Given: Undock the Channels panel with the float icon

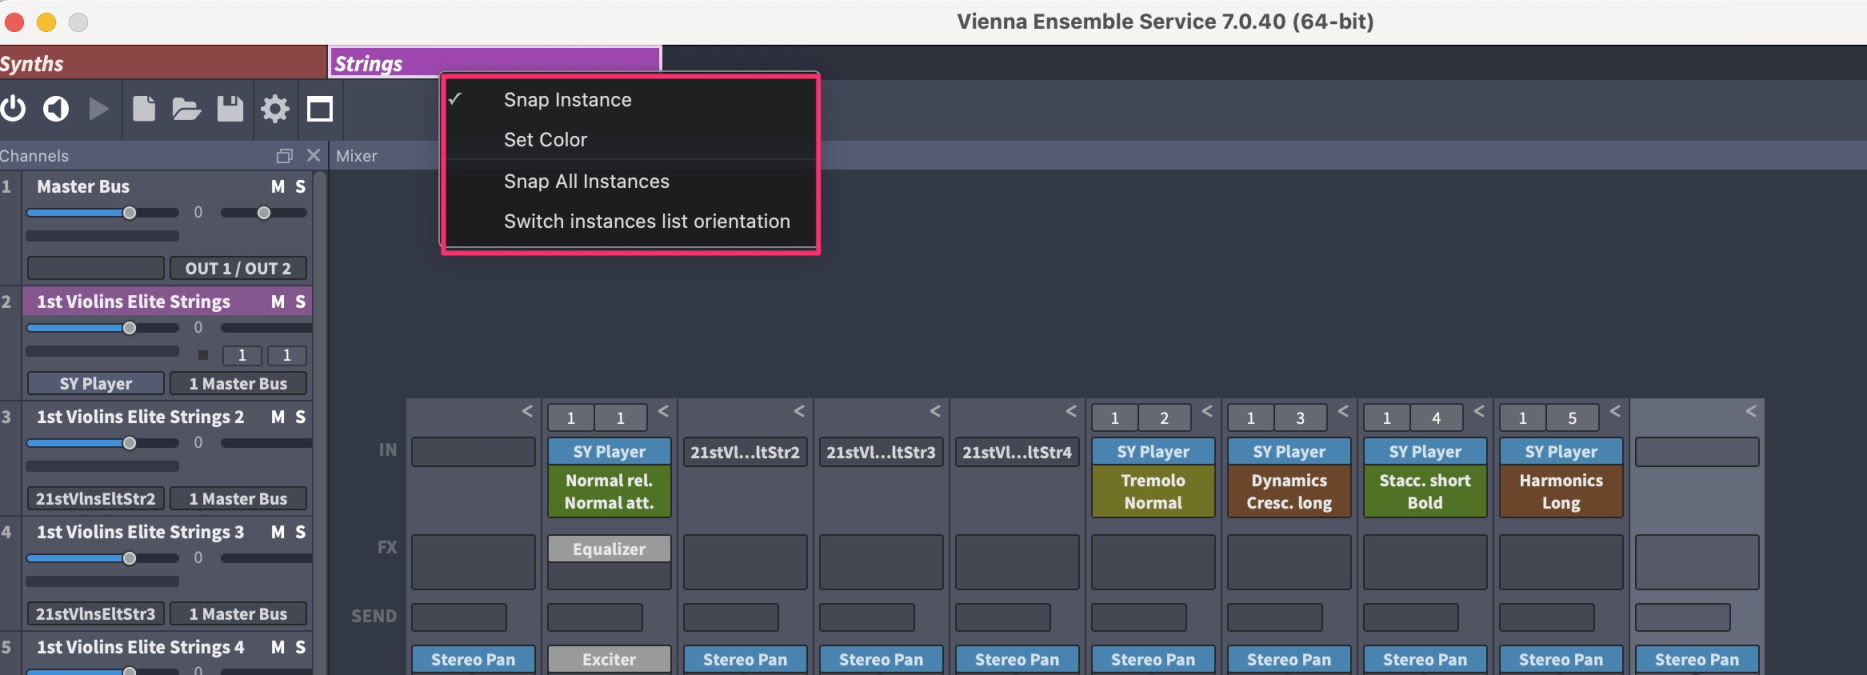Looking at the screenshot, I should point(285,156).
